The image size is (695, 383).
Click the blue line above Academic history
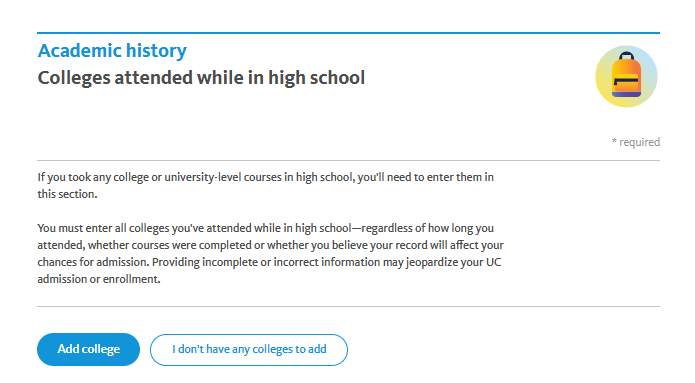(x=348, y=32)
